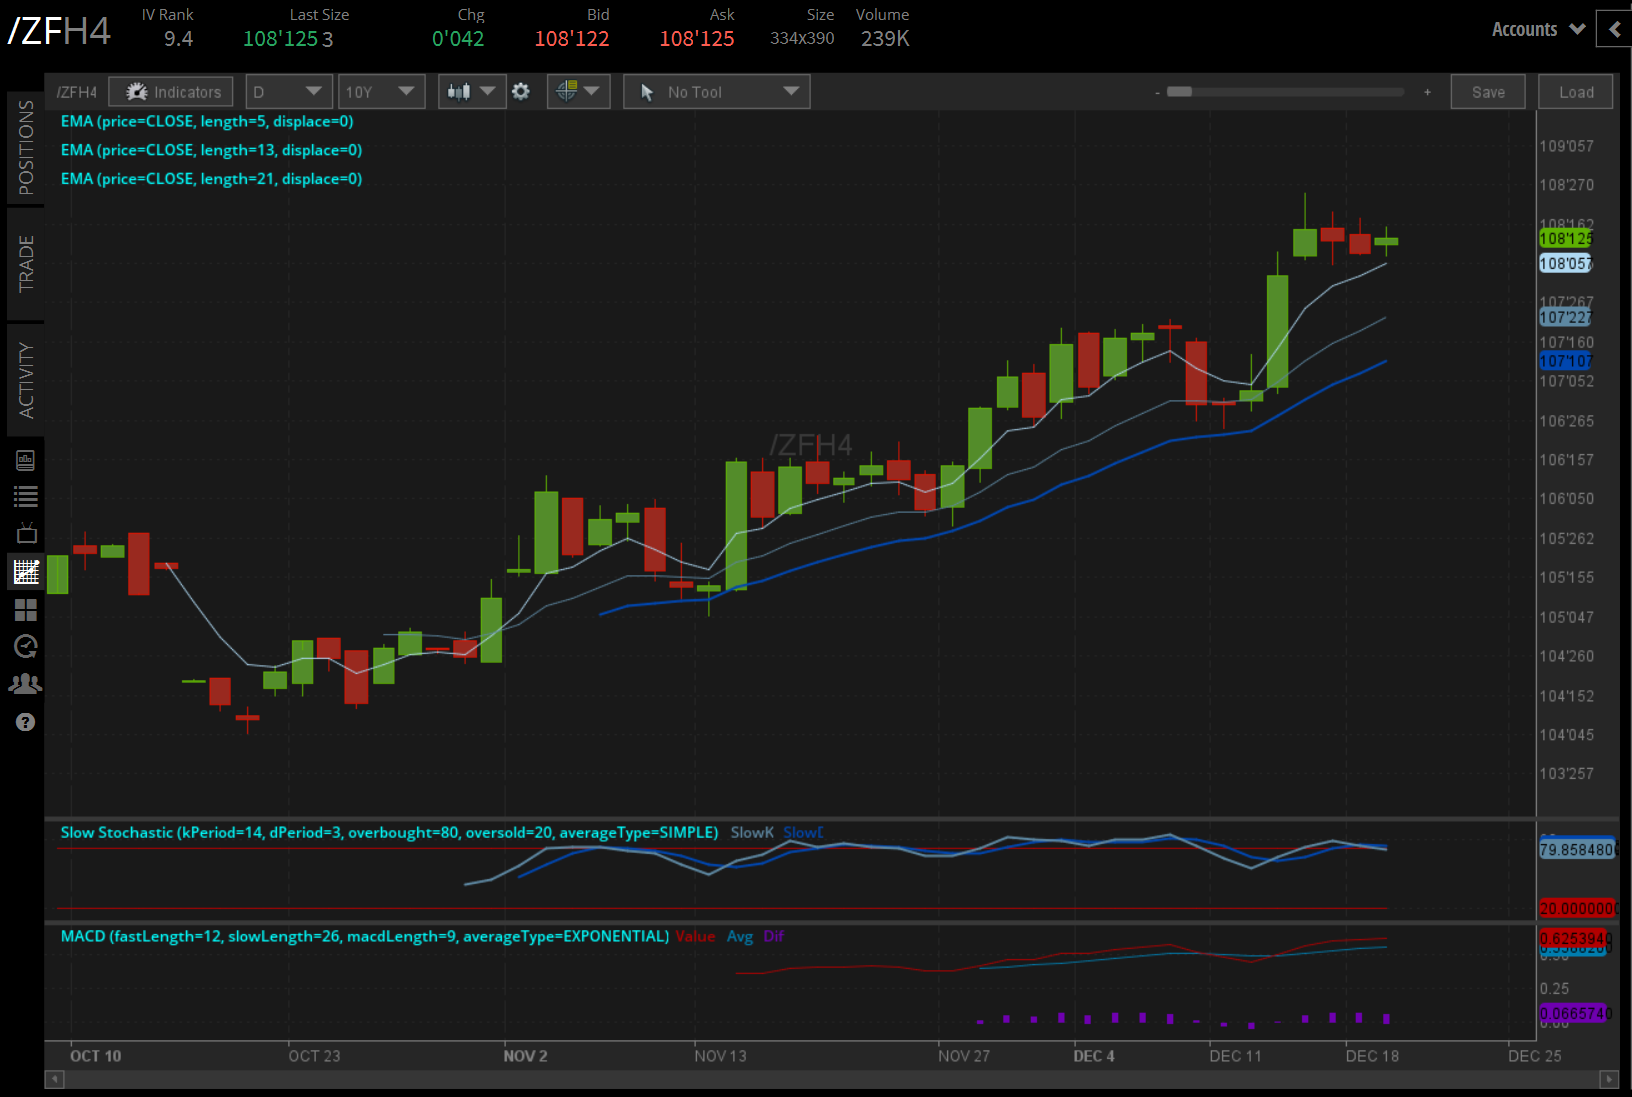Screen dimensions: 1632x1097
Task: Expand the D aggregation period dropdown
Action: point(288,92)
